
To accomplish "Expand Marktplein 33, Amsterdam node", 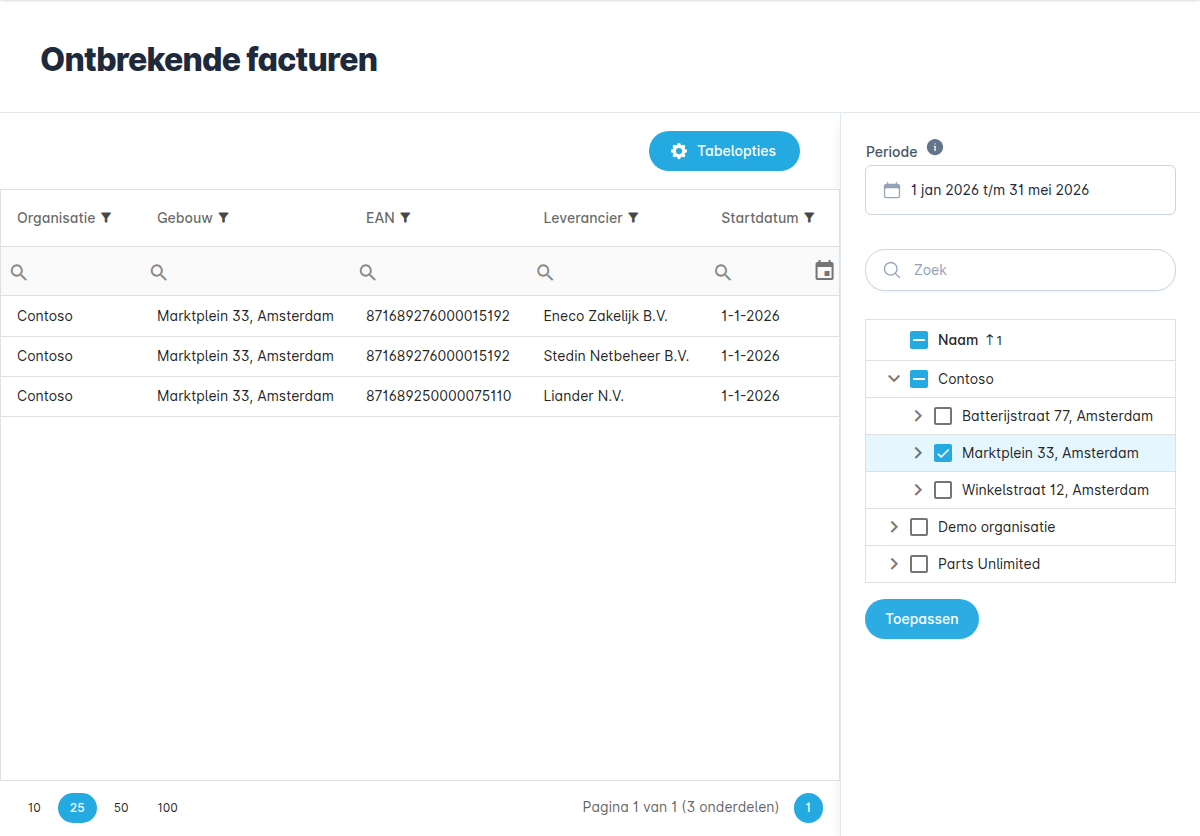I will point(918,453).
